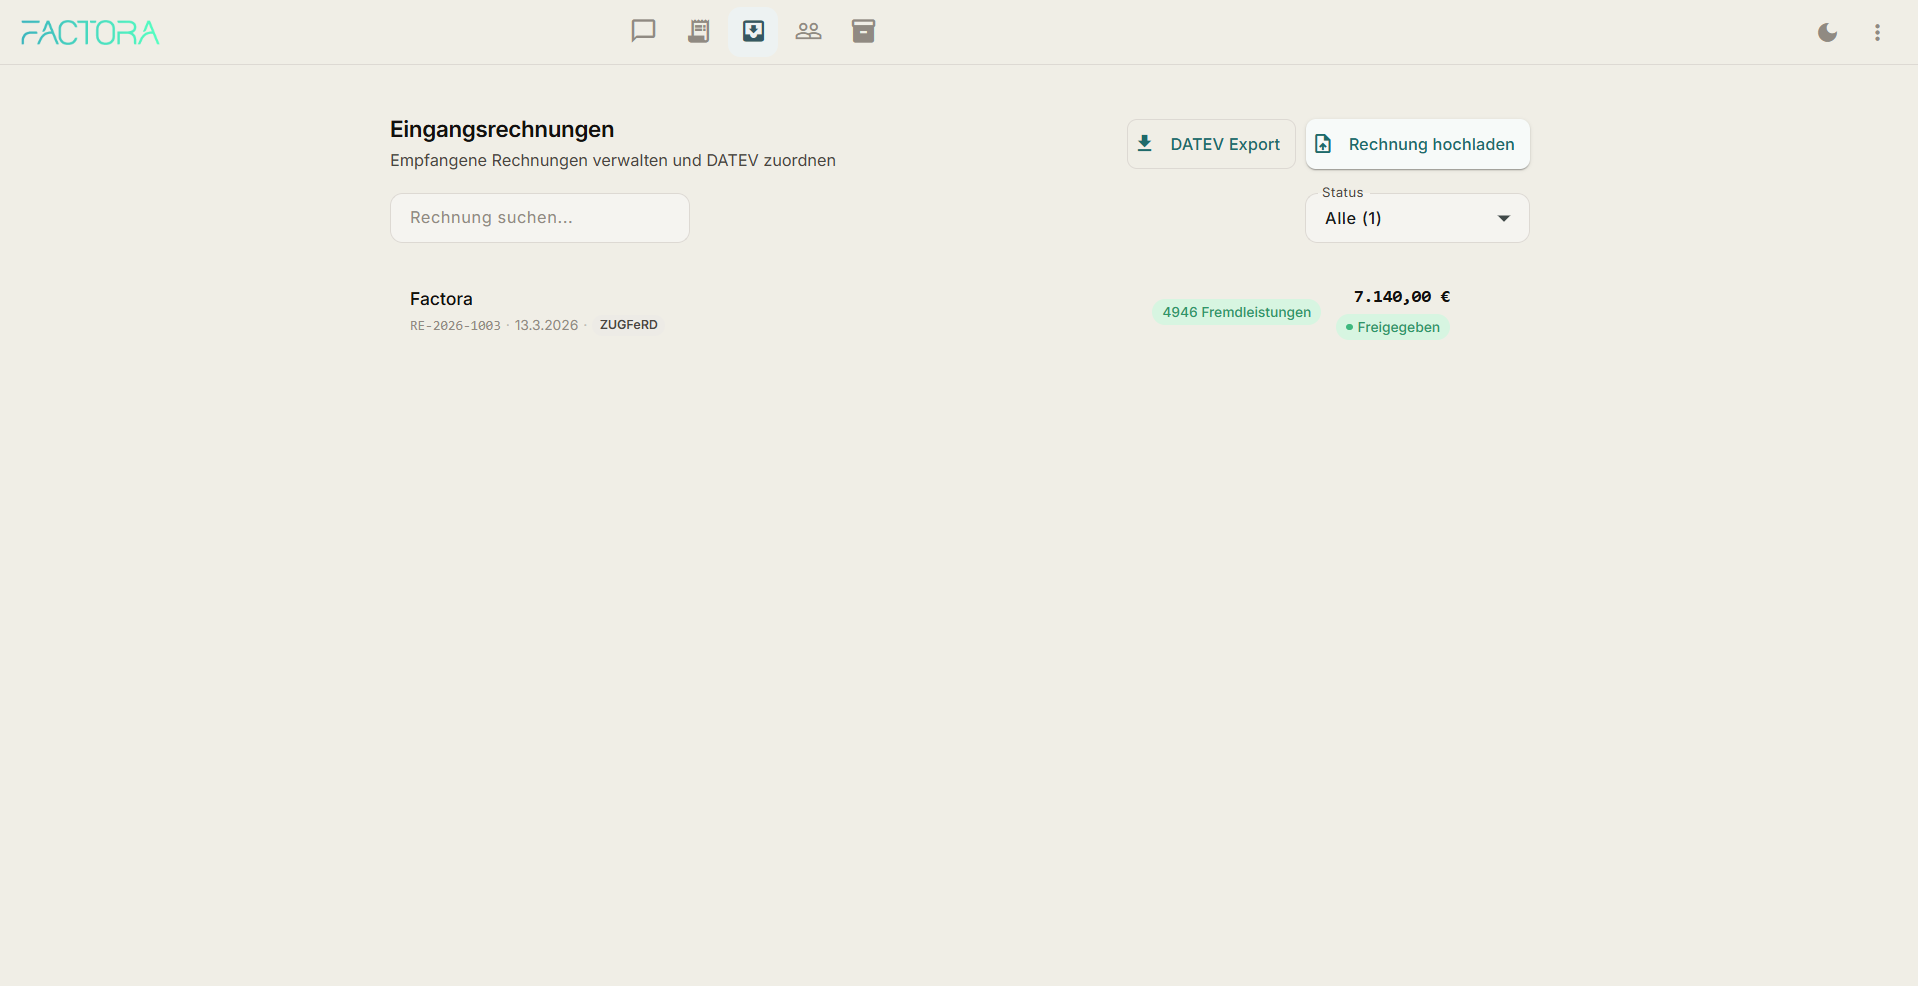The width and height of the screenshot is (1918, 986).
Task: Click the file upload icon beside Rechnung hochladen
Action: click(x=1323, y=144)
